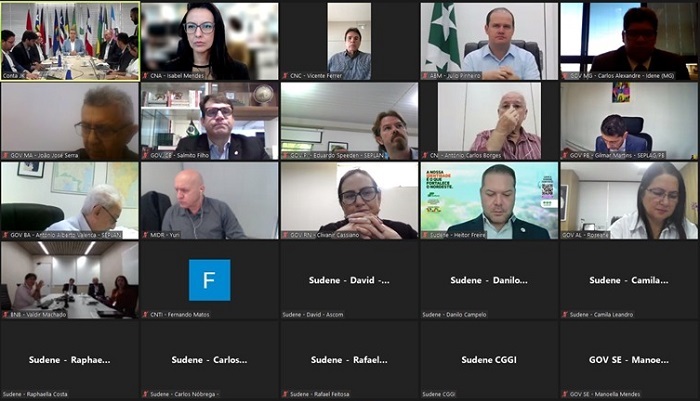Select Salmito Filho's video tile with bookshelf

[x=210, y=121]
